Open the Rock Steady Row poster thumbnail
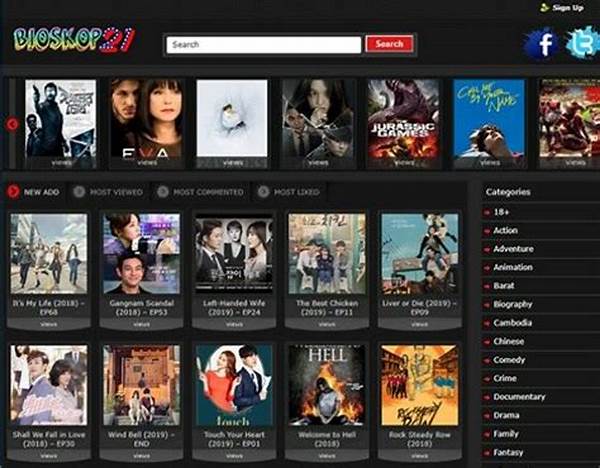This screenshot has width=600, height=468. point(420,385)
